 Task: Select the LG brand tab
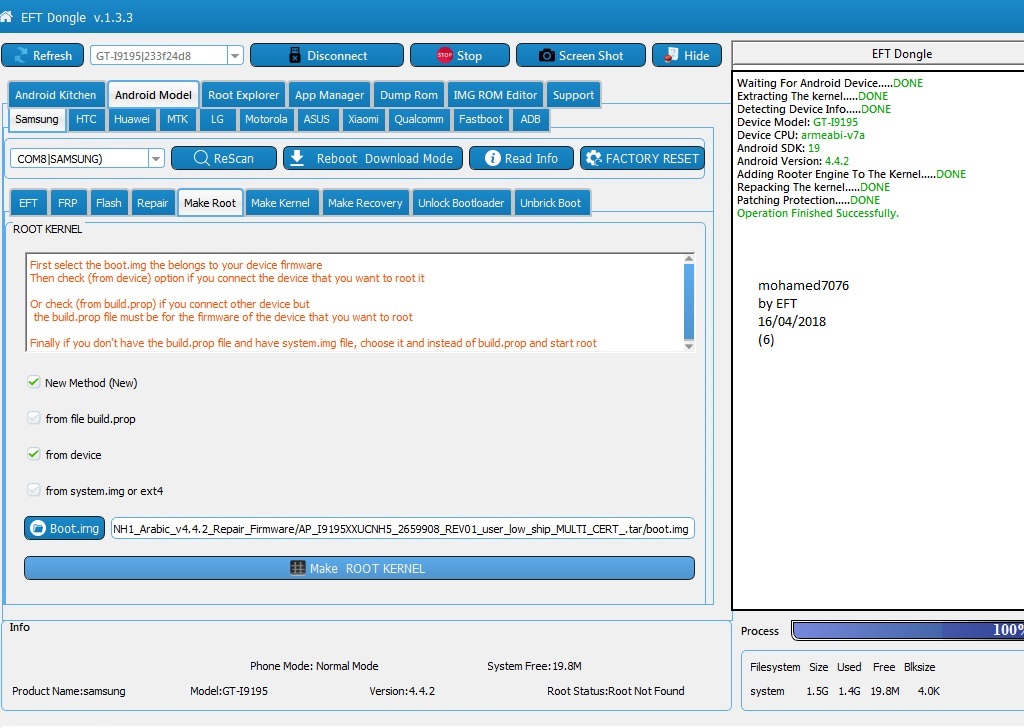click(x=217, y=119)
